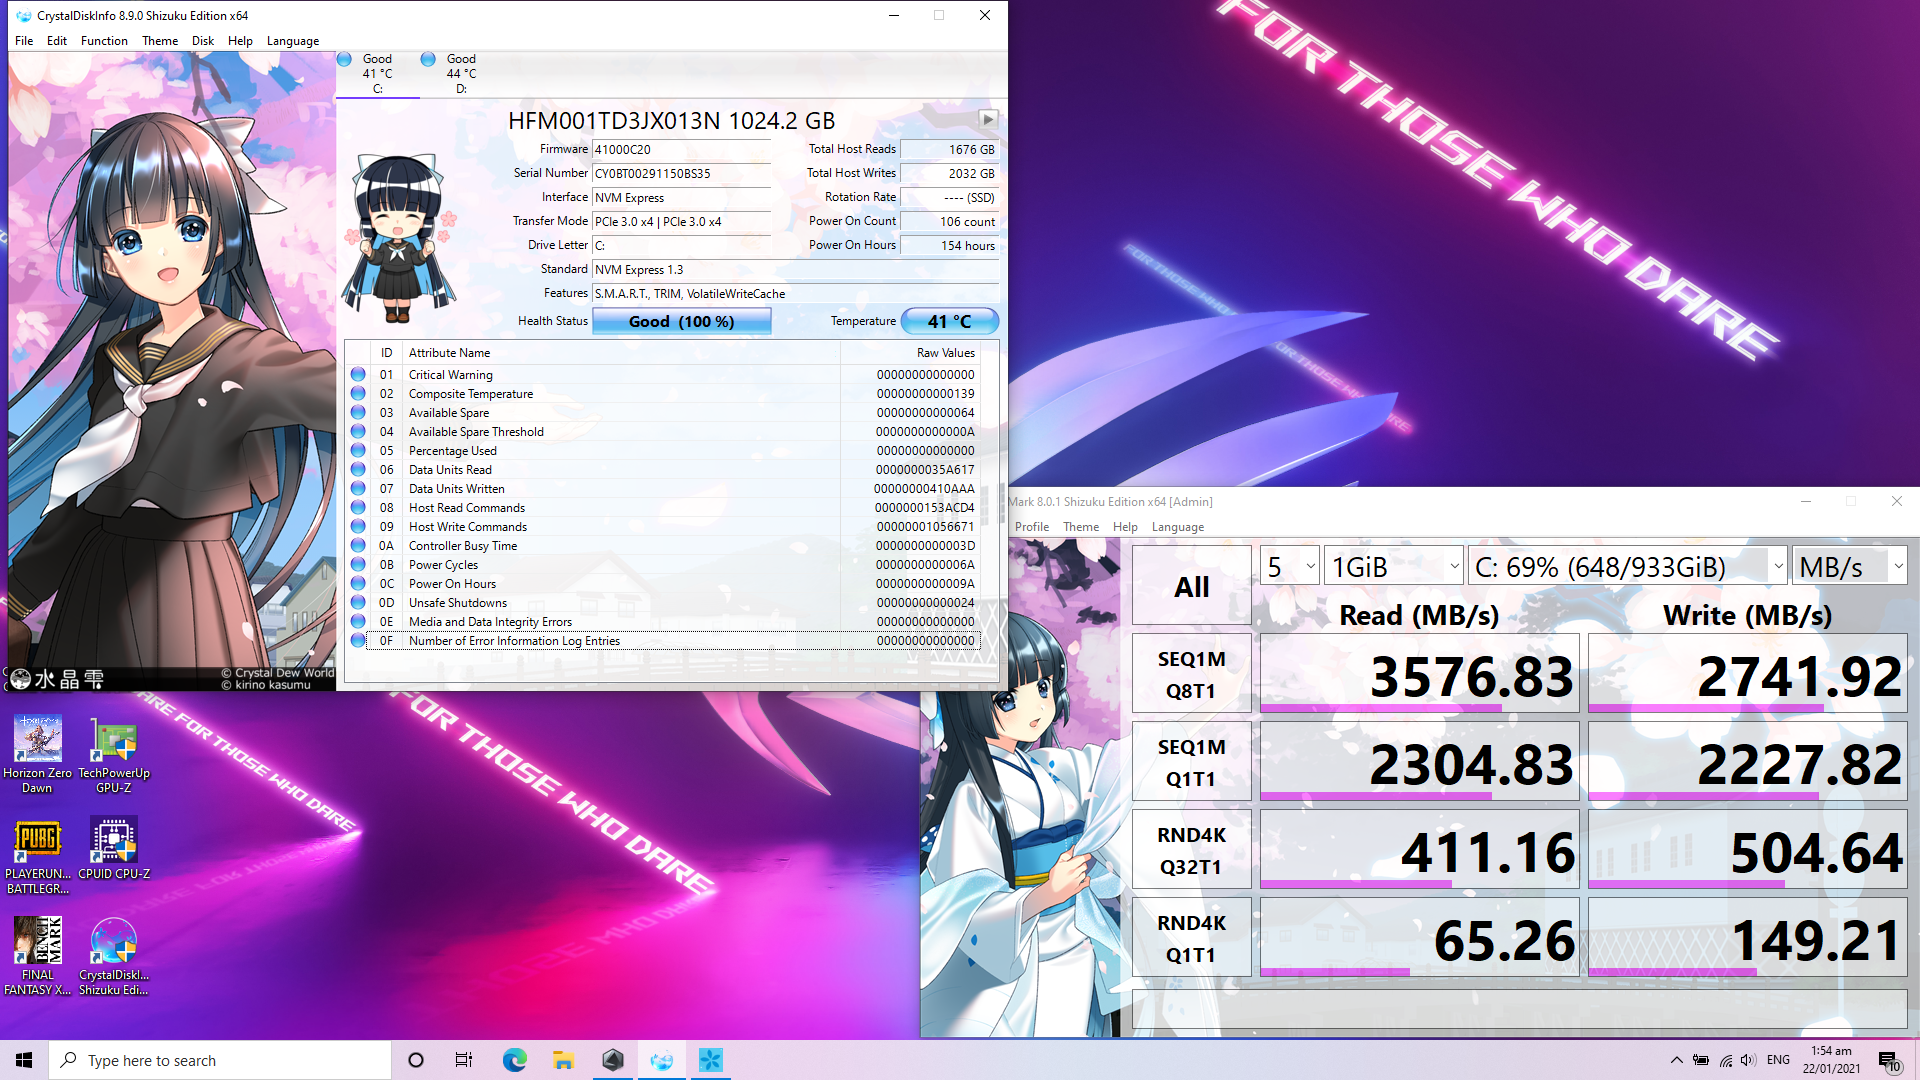Open the Language menu in CrystalDiskMark
The image size is (1920, 1080).
[x=1178, y=527]
